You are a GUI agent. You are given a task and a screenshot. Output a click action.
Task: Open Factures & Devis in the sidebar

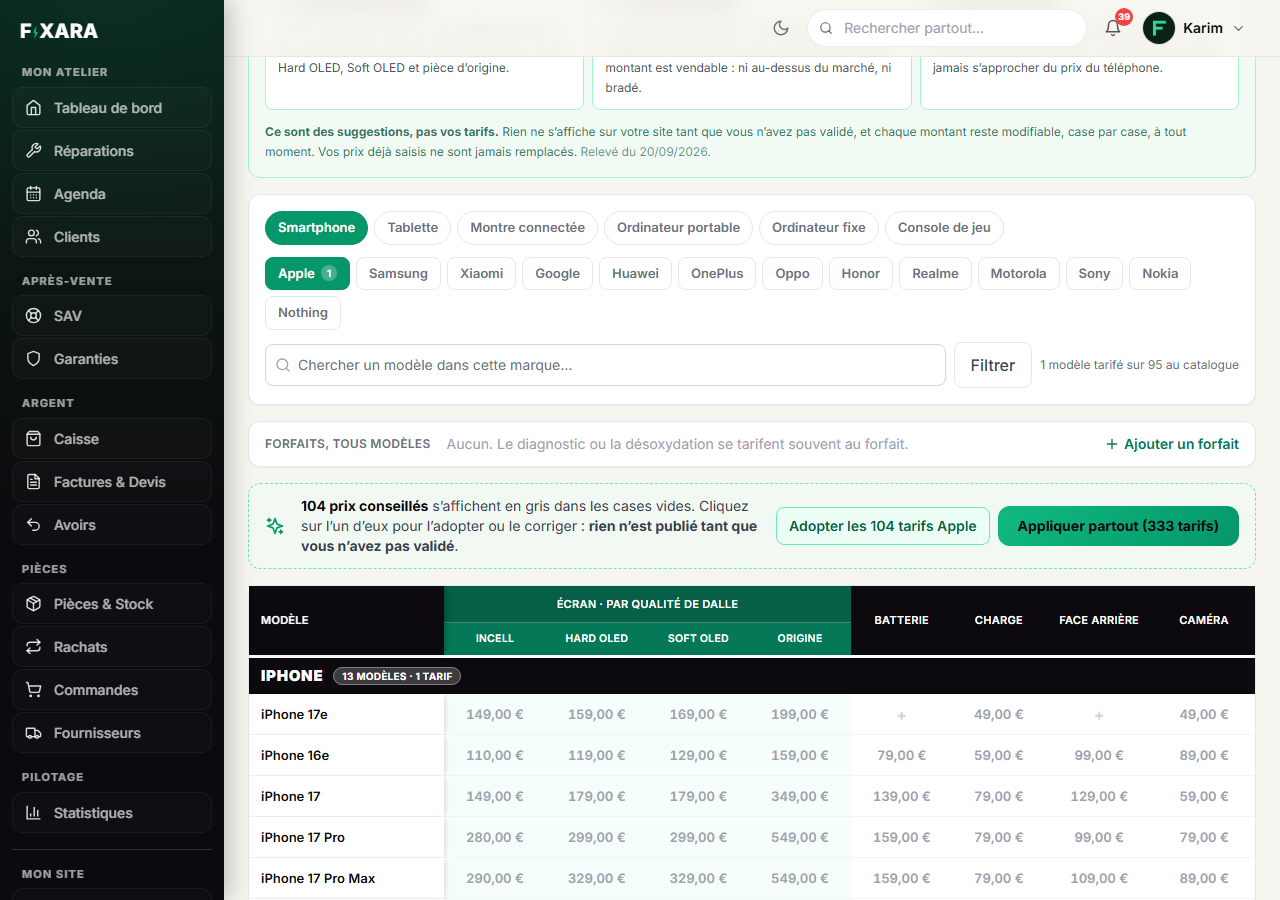tap(112, 482)
